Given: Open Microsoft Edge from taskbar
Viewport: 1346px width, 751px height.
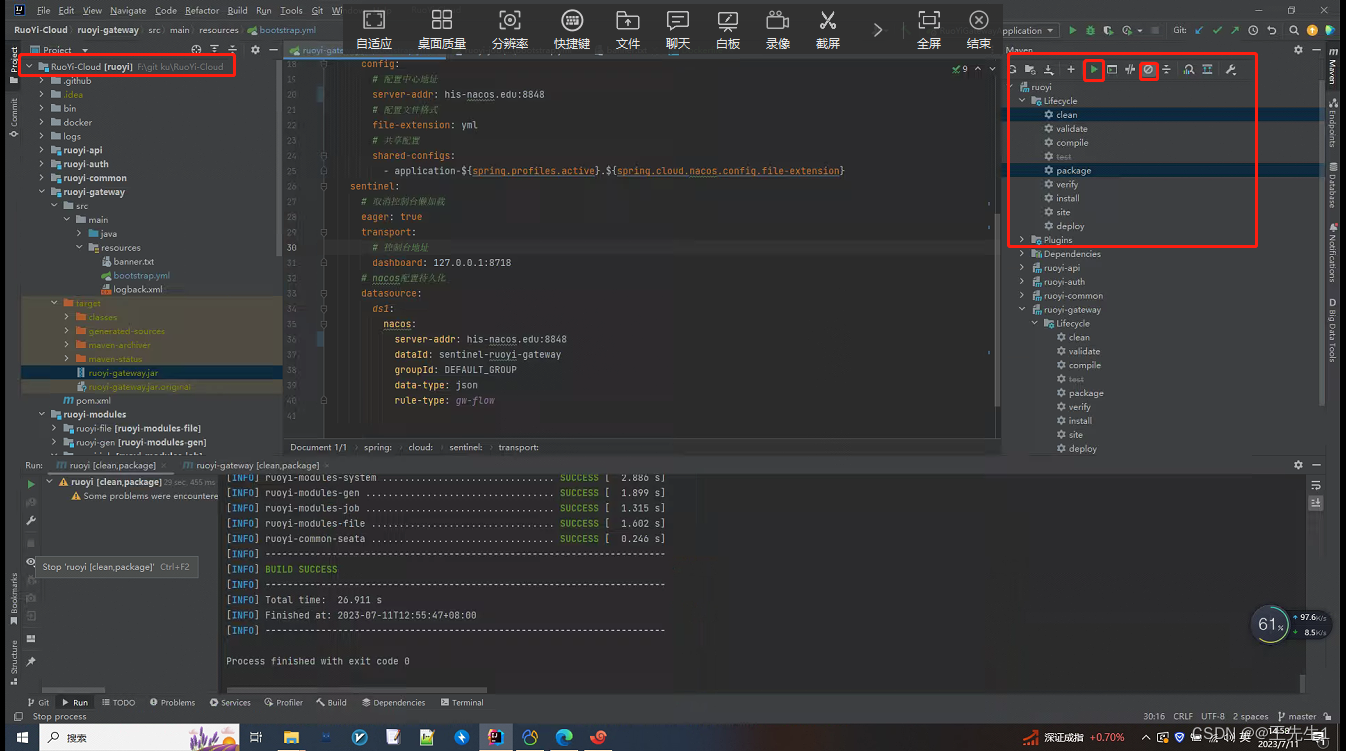Looking at the screenshot, I should [x=563, y=737].
